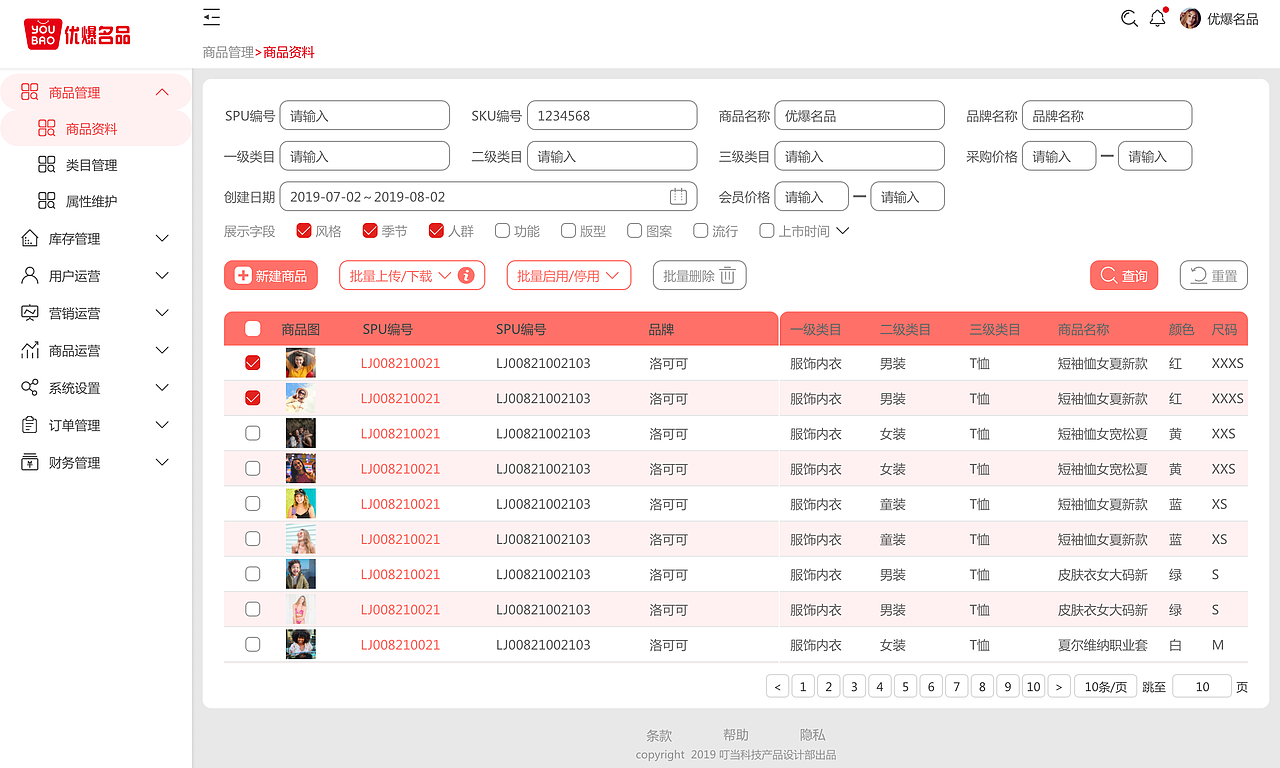1280x768 pixels.
Task: Click the 一级类目 input field
Action: tap(365, 156)
